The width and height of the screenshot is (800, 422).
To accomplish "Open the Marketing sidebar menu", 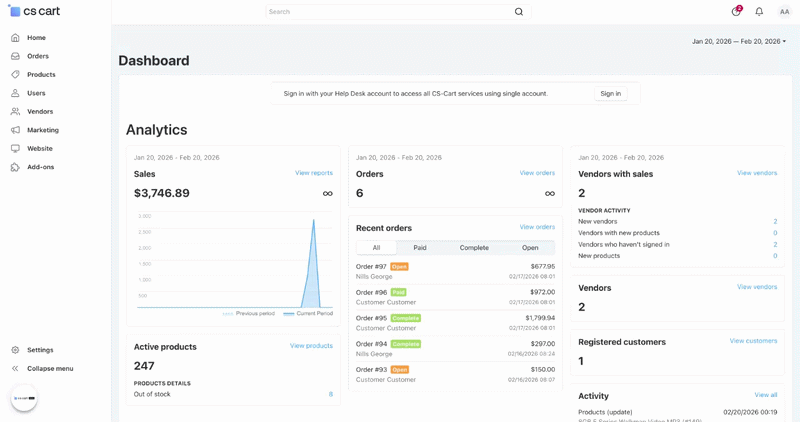I will click(42, 130).
